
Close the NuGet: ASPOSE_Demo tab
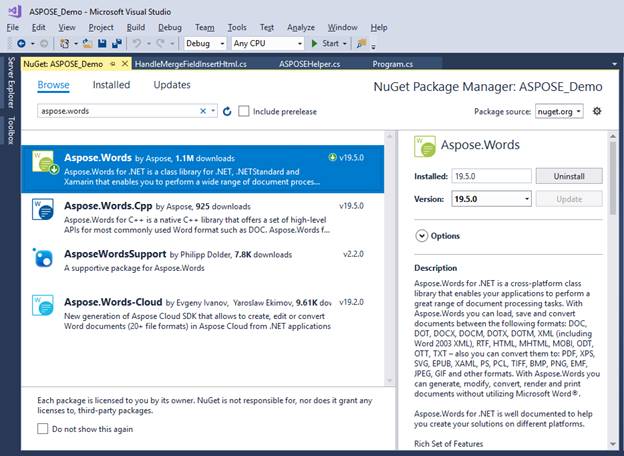click(125, 64)
